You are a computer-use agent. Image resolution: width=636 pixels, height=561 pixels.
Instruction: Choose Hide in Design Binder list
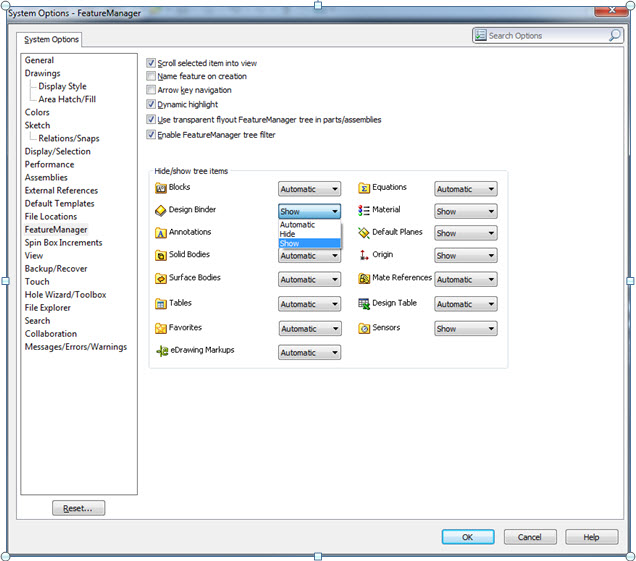point(309,234)
